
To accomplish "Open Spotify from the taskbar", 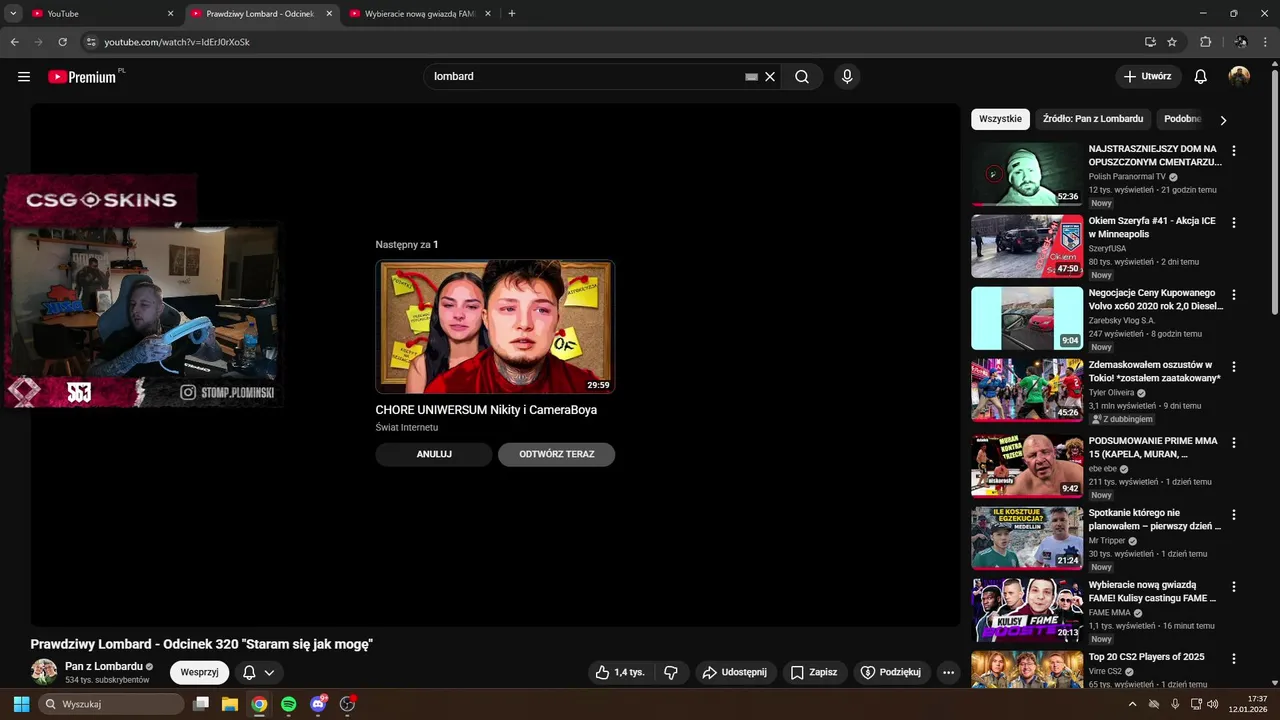I will tap(288, 704).
